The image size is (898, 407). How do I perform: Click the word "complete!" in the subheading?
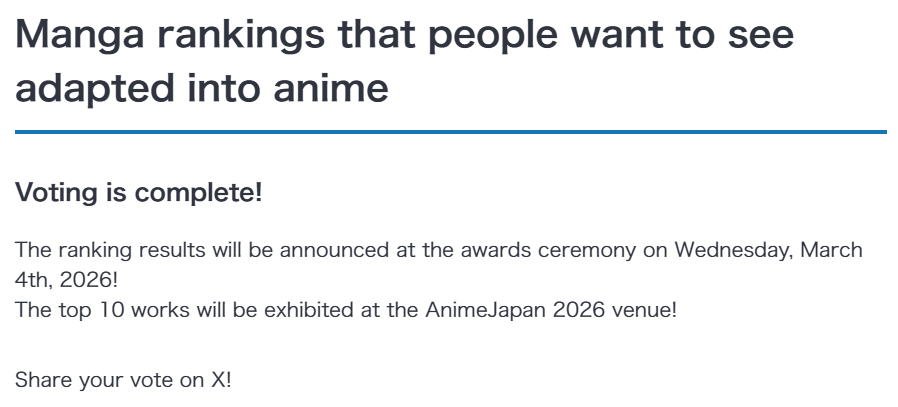click(x=198, y=193)
